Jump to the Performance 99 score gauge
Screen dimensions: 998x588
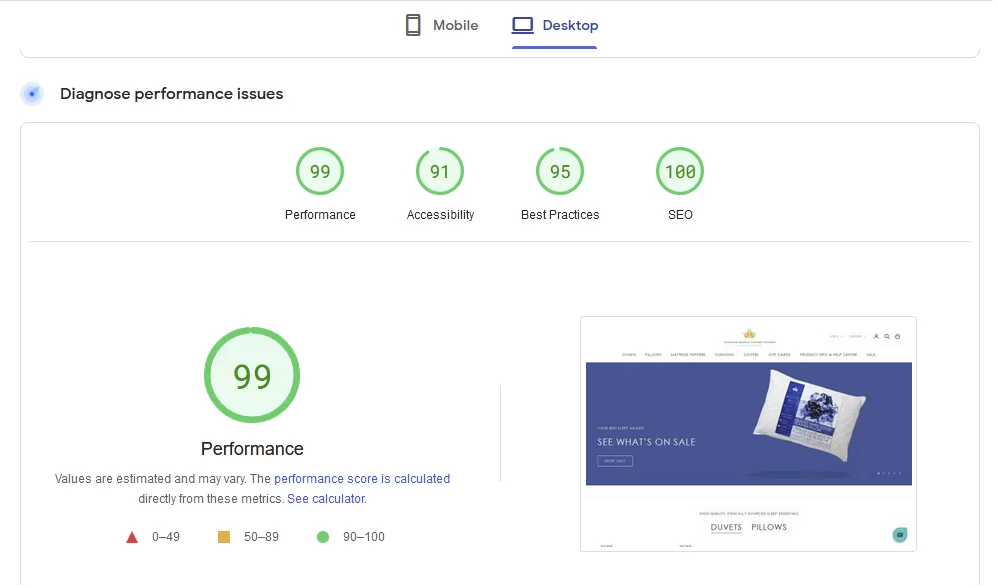coord(320,172)
